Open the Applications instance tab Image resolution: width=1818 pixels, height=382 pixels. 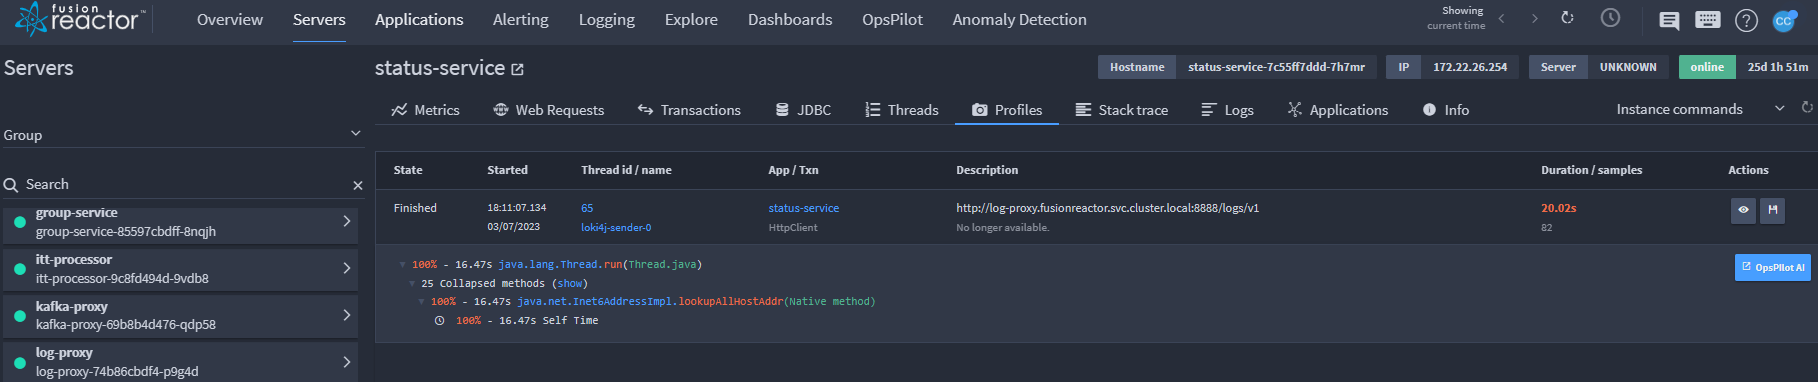coord(1338,110)
